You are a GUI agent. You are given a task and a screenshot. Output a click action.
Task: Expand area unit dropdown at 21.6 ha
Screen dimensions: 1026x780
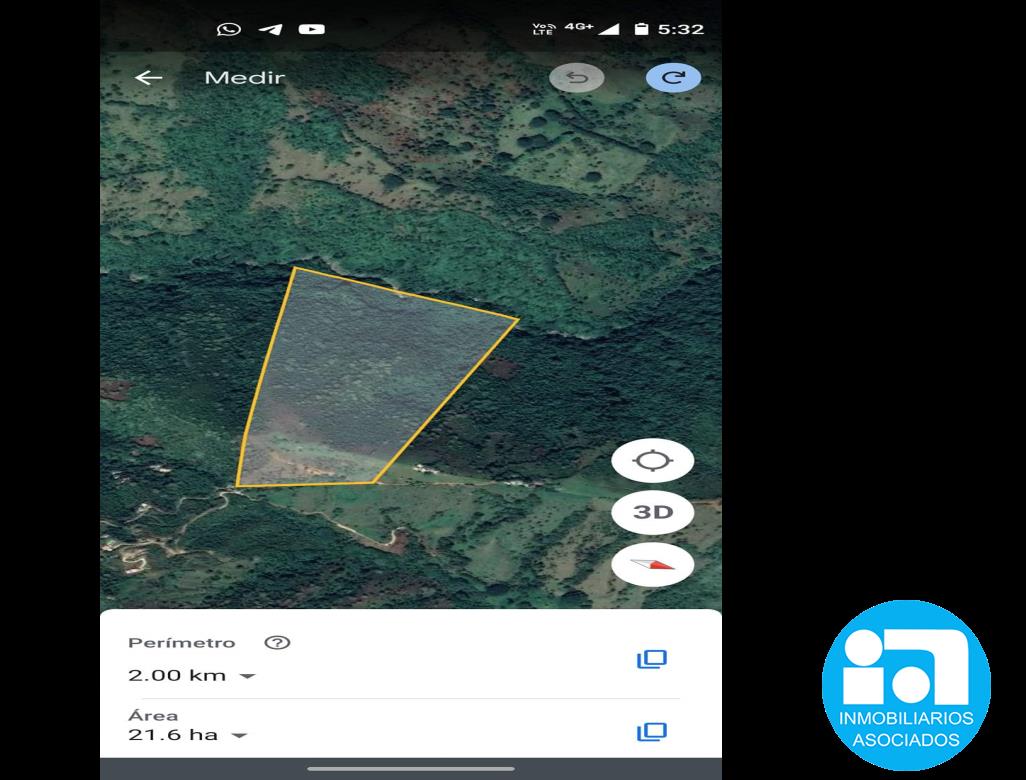(x=239, y=736)
